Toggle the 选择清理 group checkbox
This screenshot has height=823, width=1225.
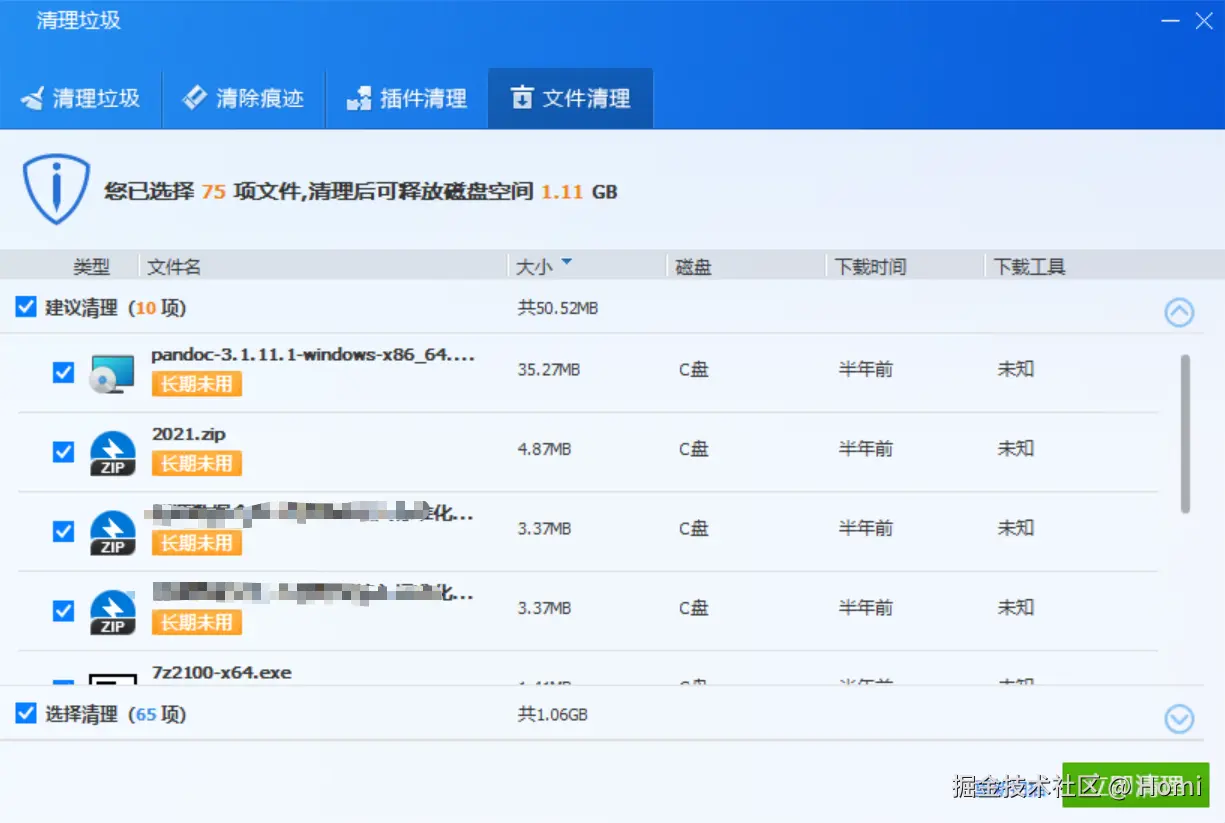point(26,713)
